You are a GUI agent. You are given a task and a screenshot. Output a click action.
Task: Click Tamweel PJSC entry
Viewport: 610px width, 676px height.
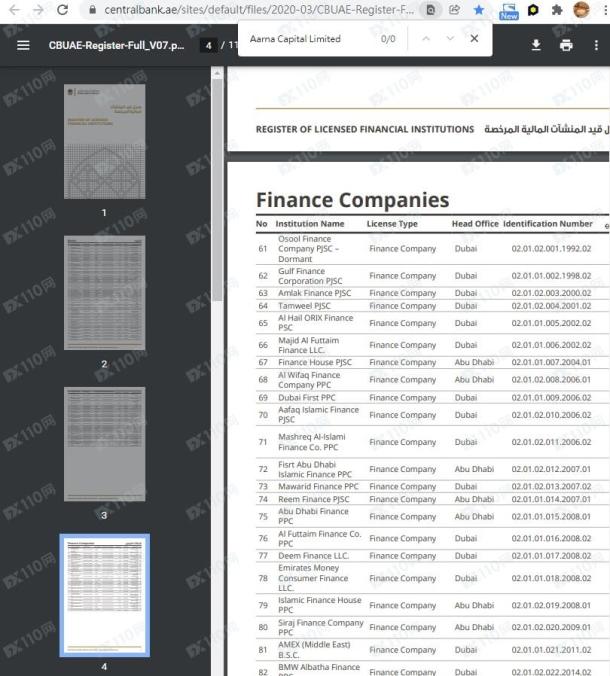(x=304, y=306)
